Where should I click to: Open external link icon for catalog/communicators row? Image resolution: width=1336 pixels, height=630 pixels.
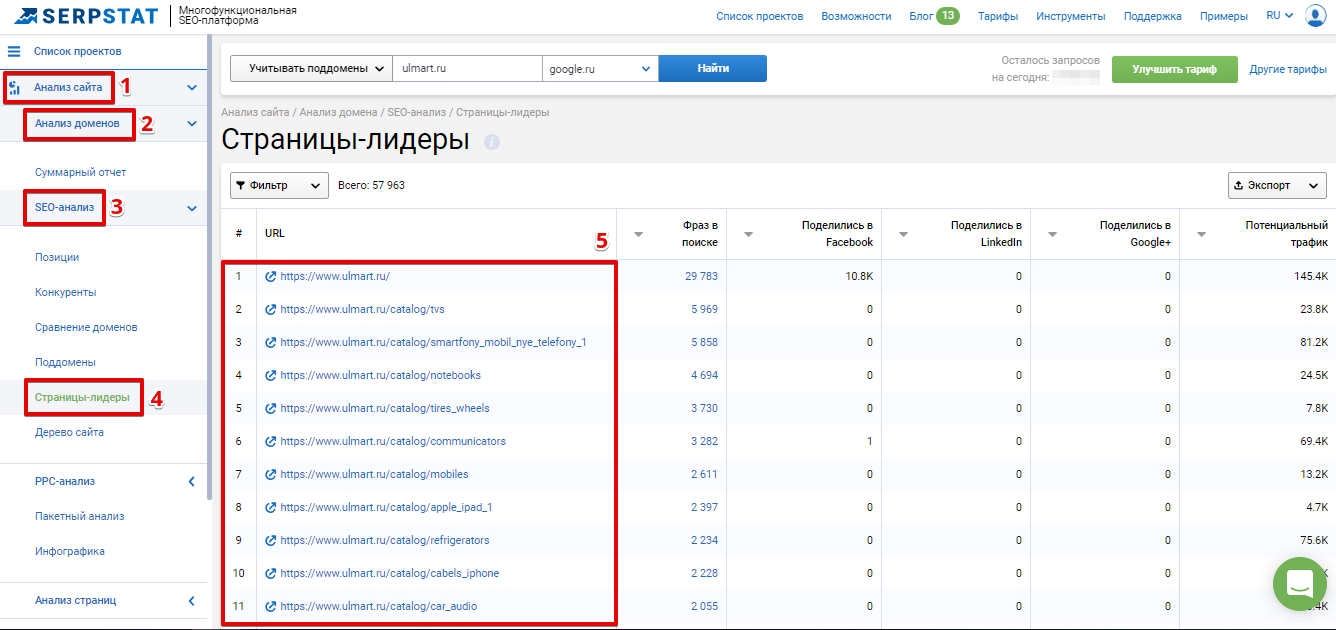pyautogui.click(x=270, y=441)
